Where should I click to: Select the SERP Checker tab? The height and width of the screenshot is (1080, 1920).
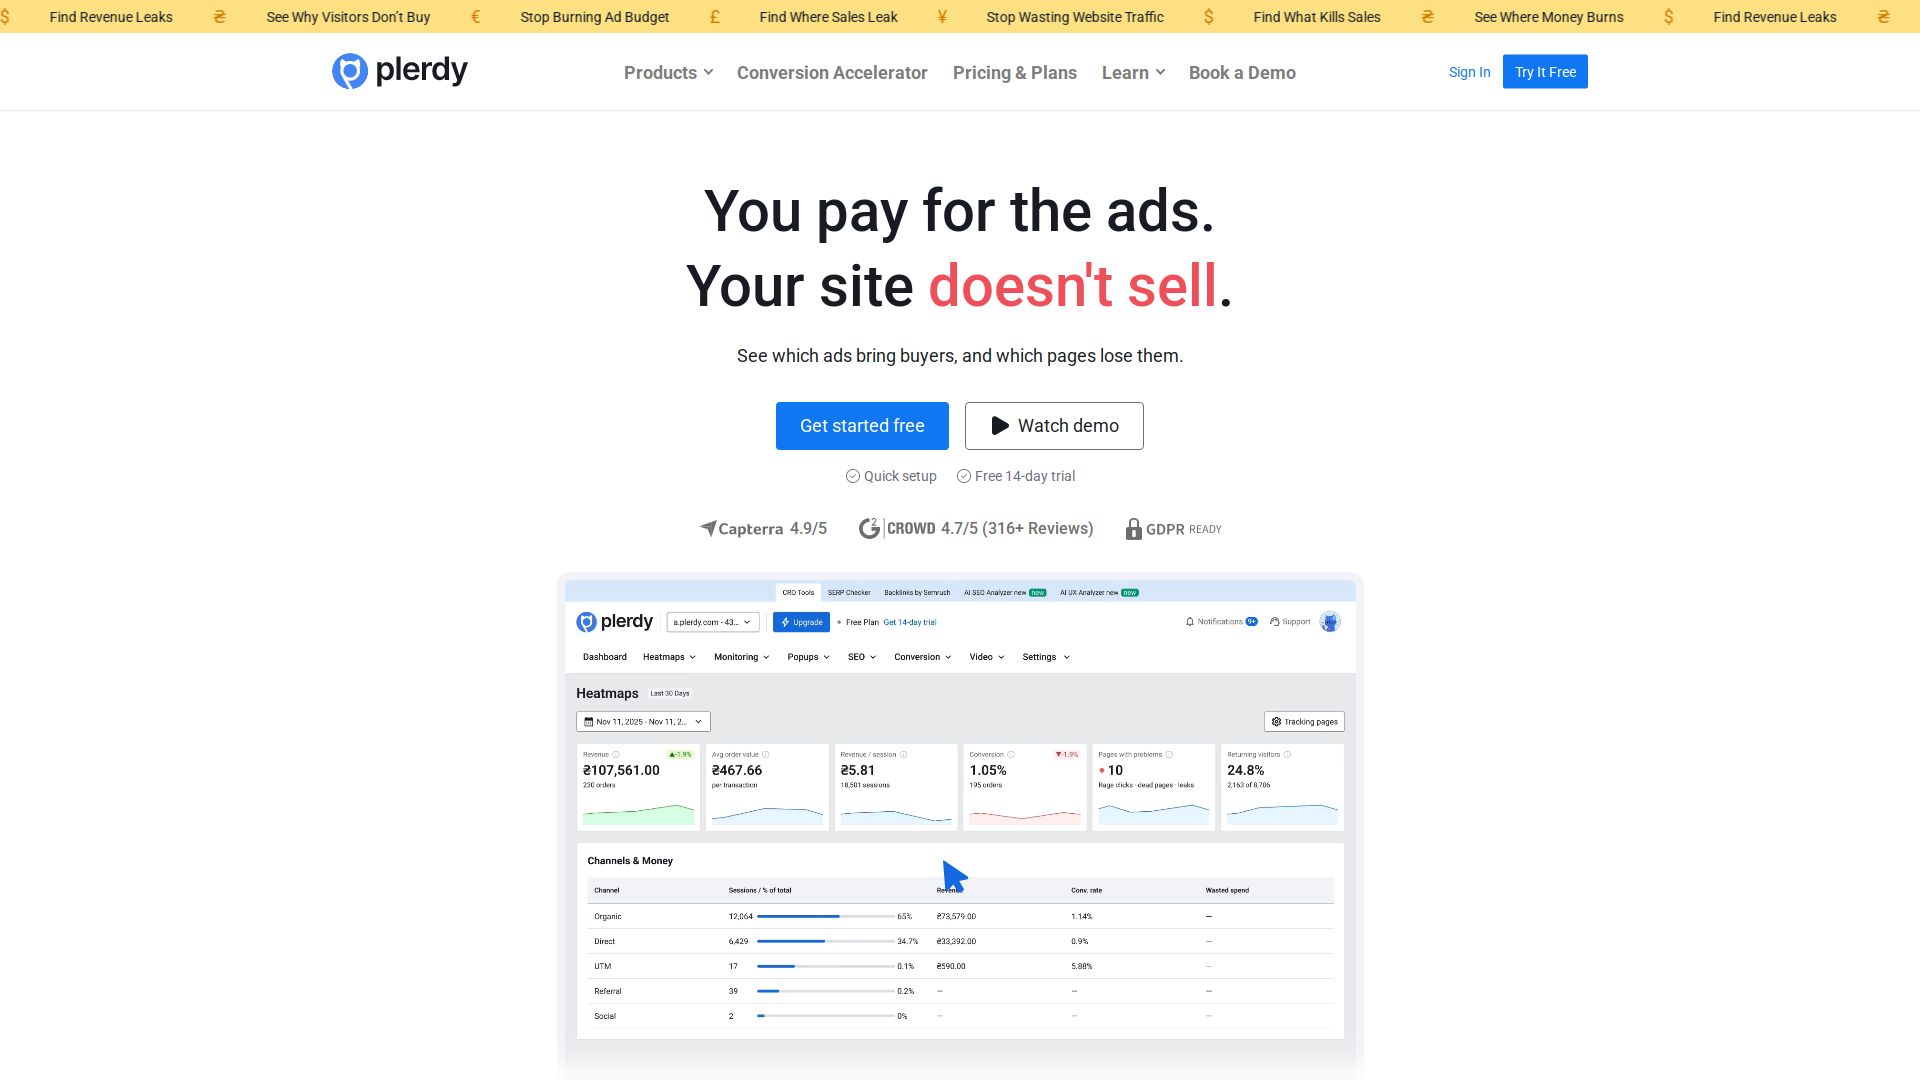pyautogui.click(x=849, y=593)
